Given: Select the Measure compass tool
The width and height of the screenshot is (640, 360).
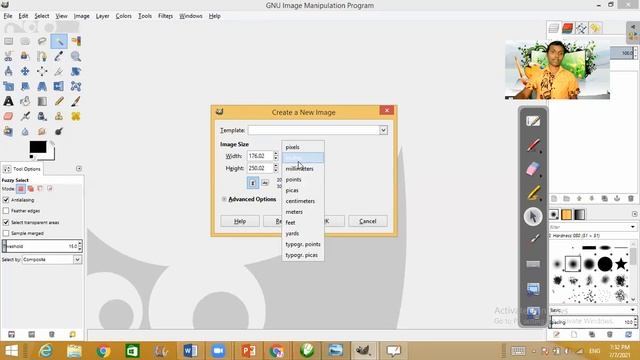Looking at the screenshot, I should [8, 71].
